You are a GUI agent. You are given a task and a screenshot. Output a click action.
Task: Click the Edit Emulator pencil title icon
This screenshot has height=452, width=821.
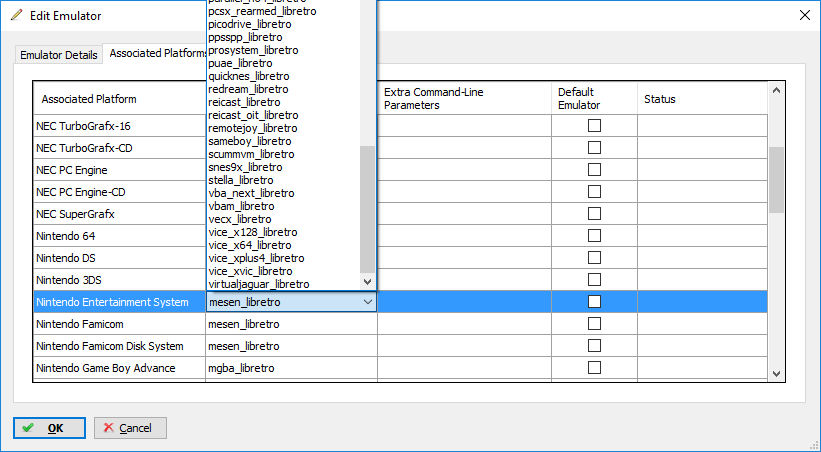[17, 15]
